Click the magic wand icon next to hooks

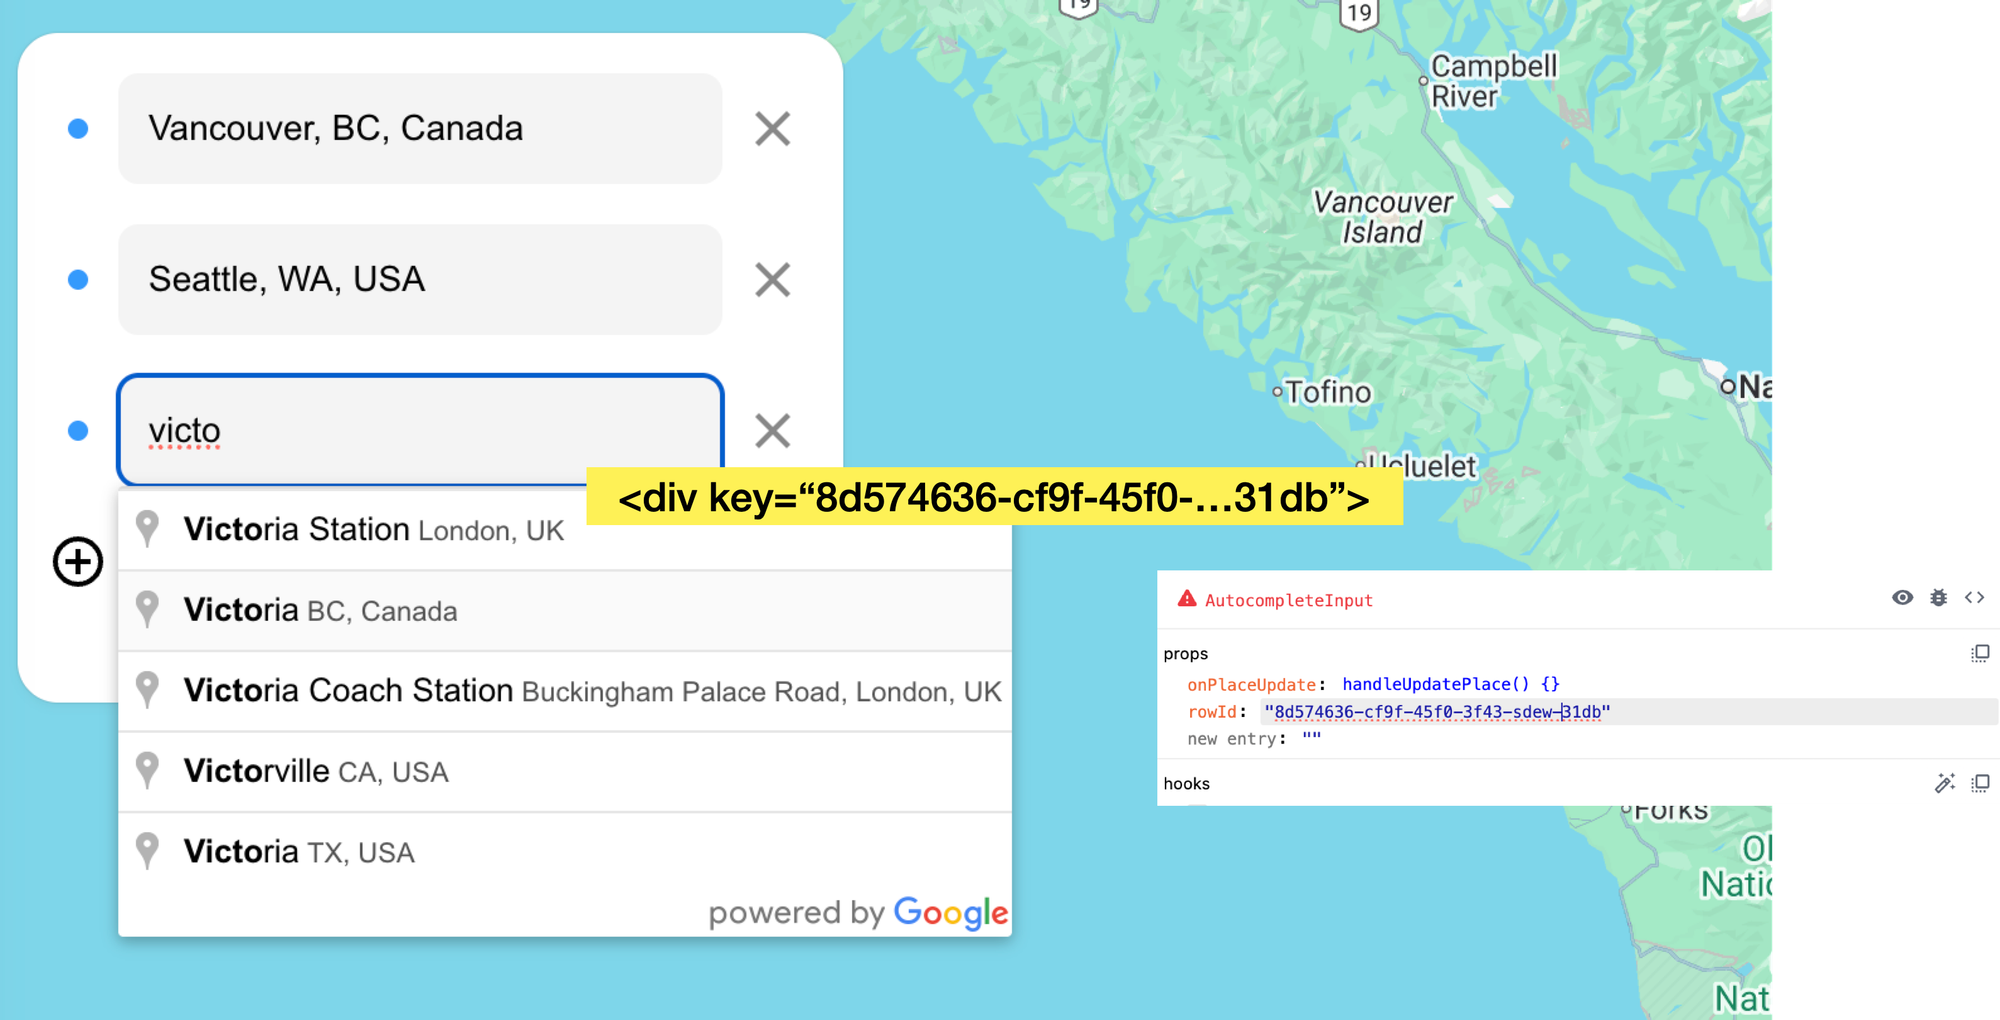(1946, 783)
